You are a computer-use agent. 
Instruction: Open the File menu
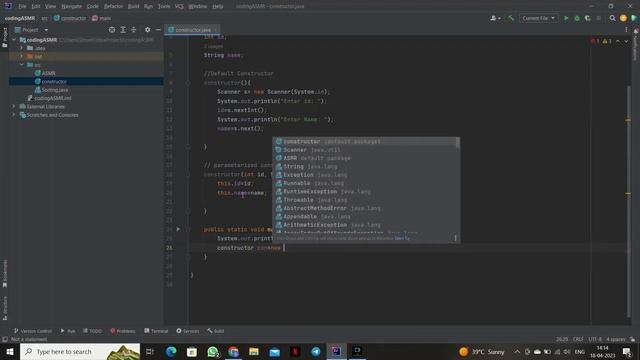22,7
